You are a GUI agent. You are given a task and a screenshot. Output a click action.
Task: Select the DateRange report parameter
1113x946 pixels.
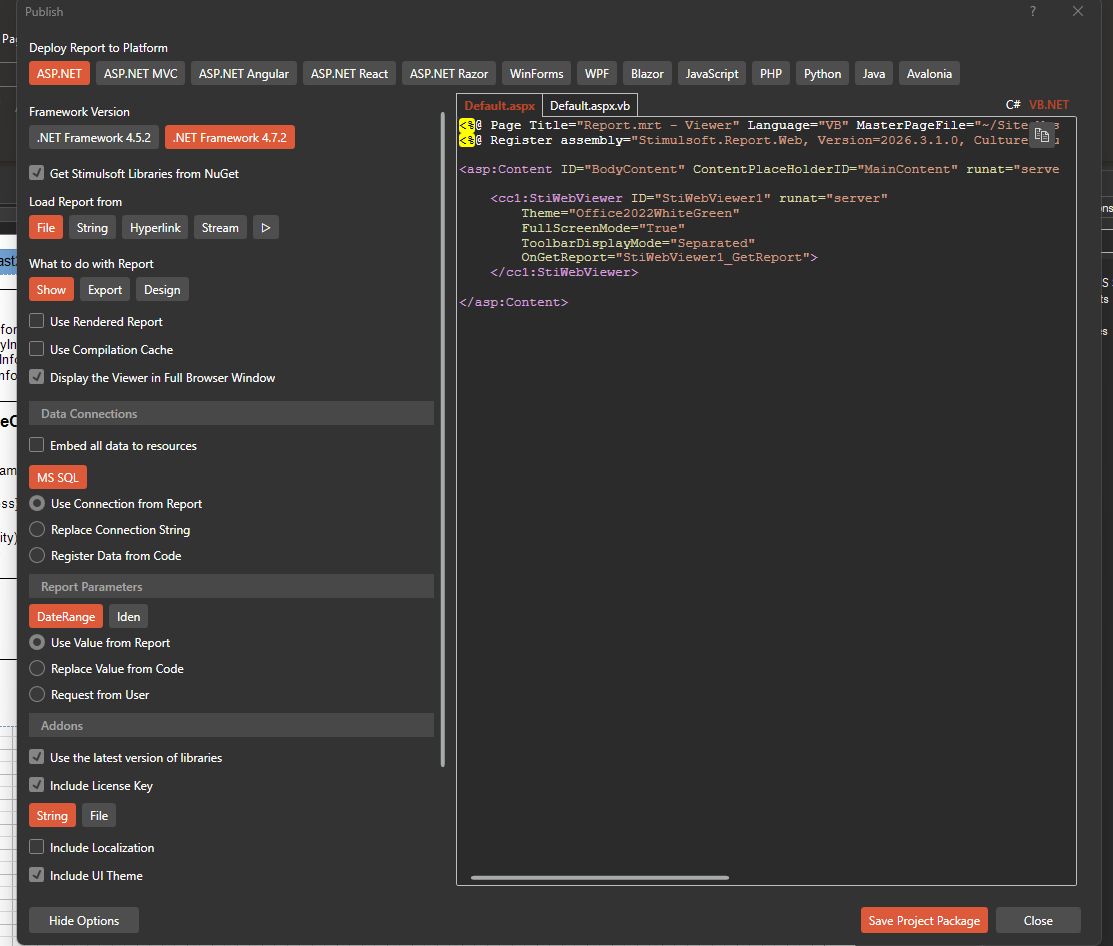(x=66, y=617)
